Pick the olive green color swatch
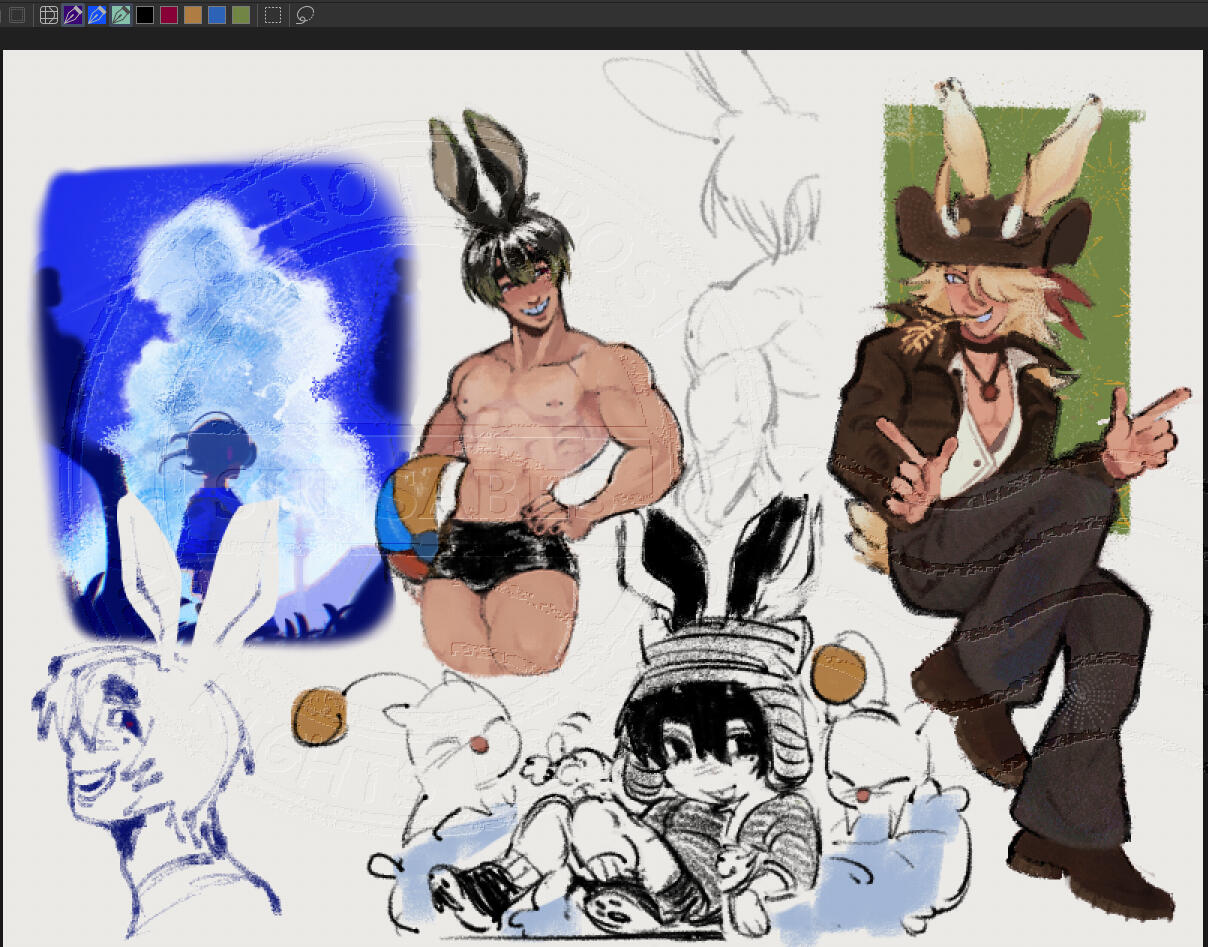The image size is (1208, 947). point(241,15)
